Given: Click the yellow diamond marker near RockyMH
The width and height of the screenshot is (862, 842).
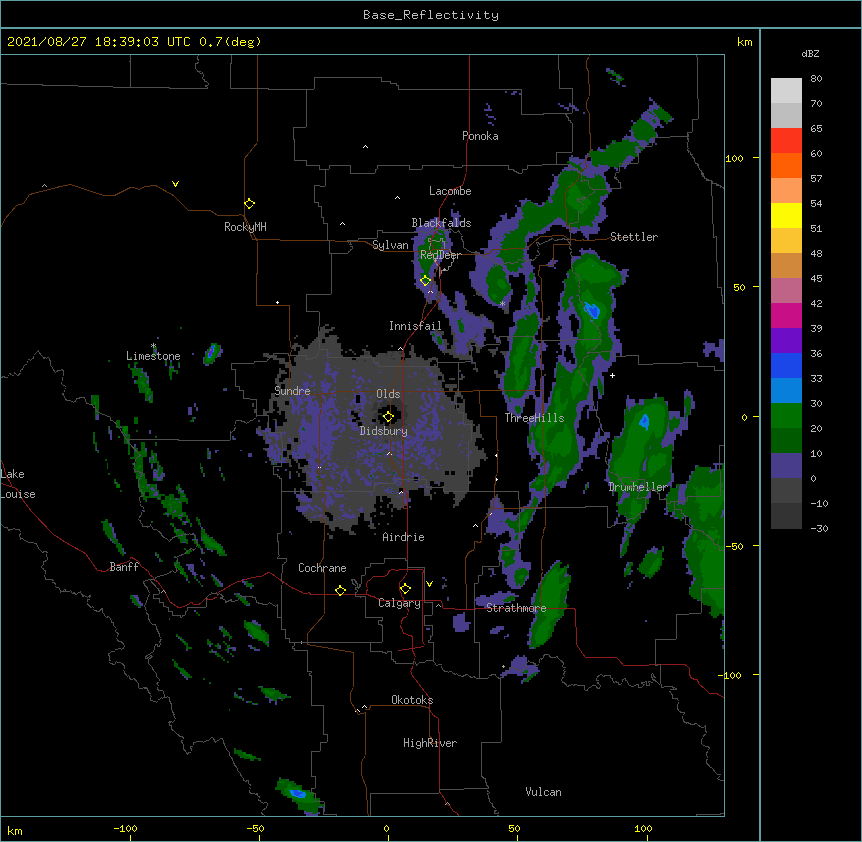Looking at the screenshot, I should [249, 204].
